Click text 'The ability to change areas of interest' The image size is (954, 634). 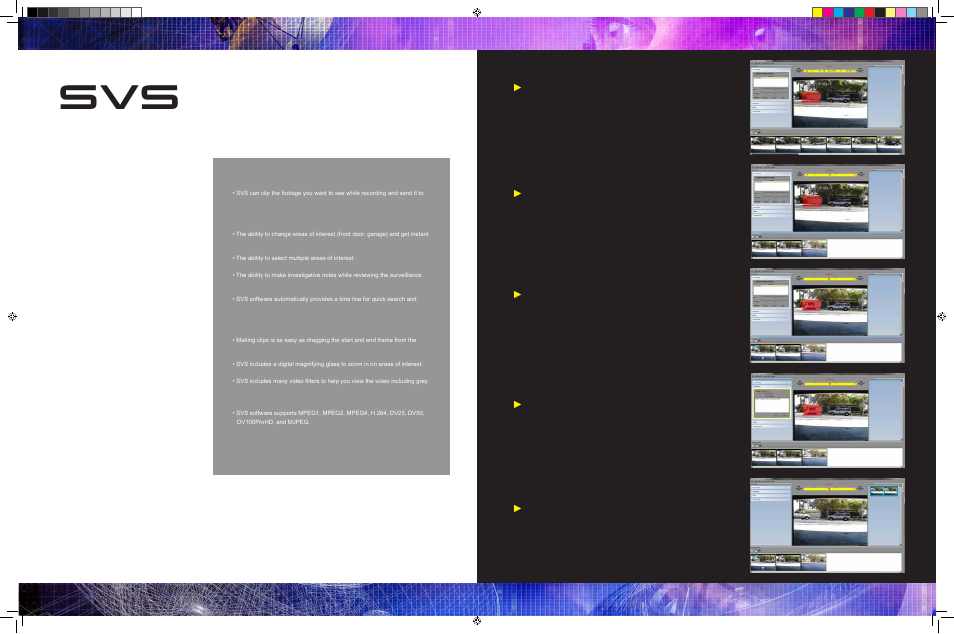(285, 234)
